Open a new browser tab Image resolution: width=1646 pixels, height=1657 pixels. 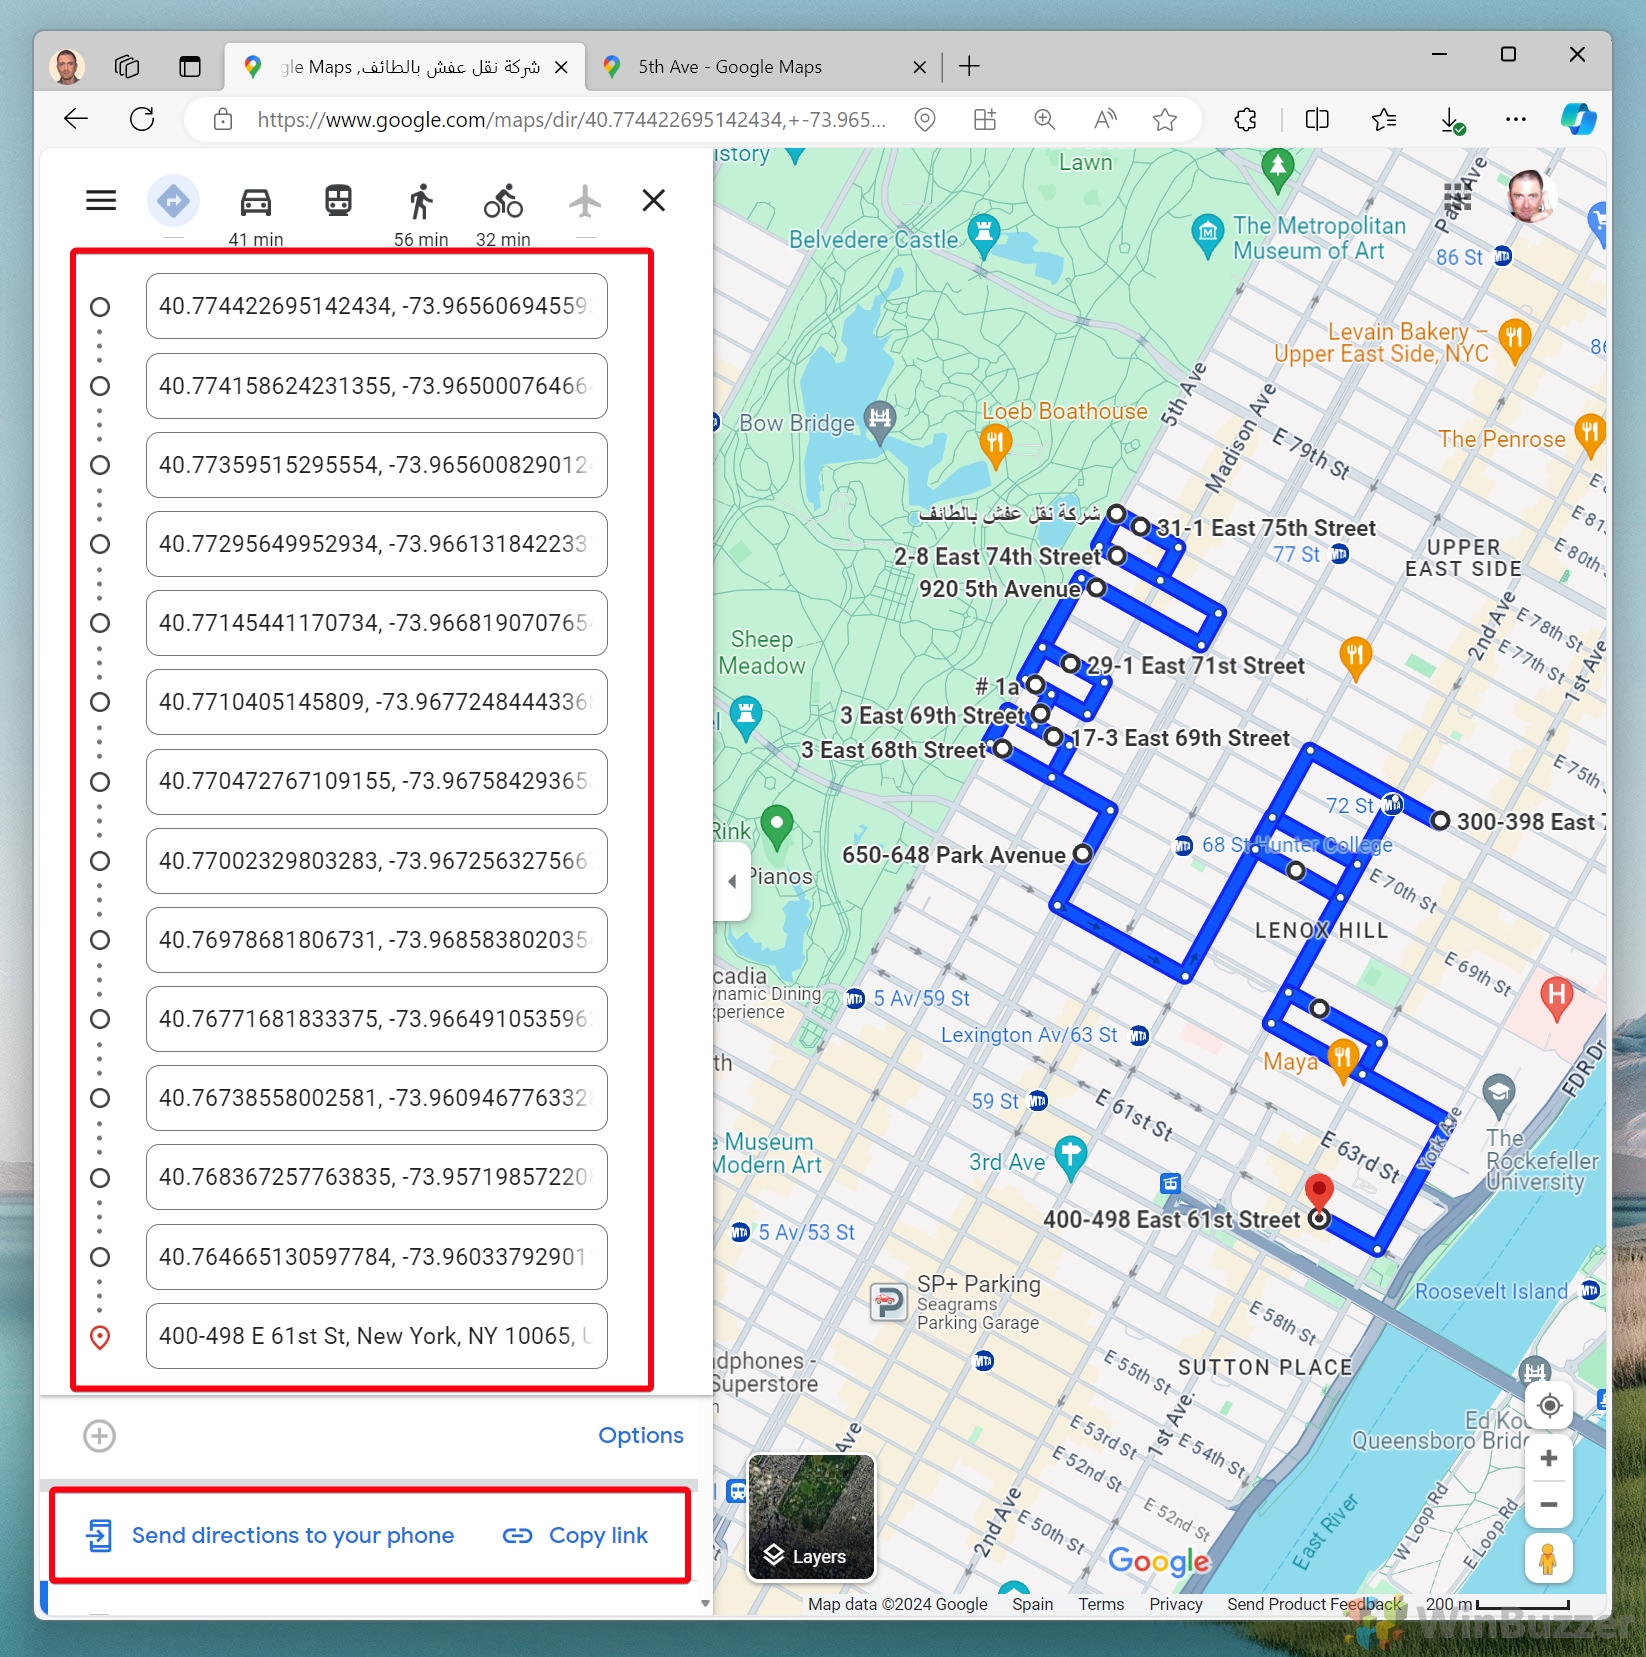969,67
